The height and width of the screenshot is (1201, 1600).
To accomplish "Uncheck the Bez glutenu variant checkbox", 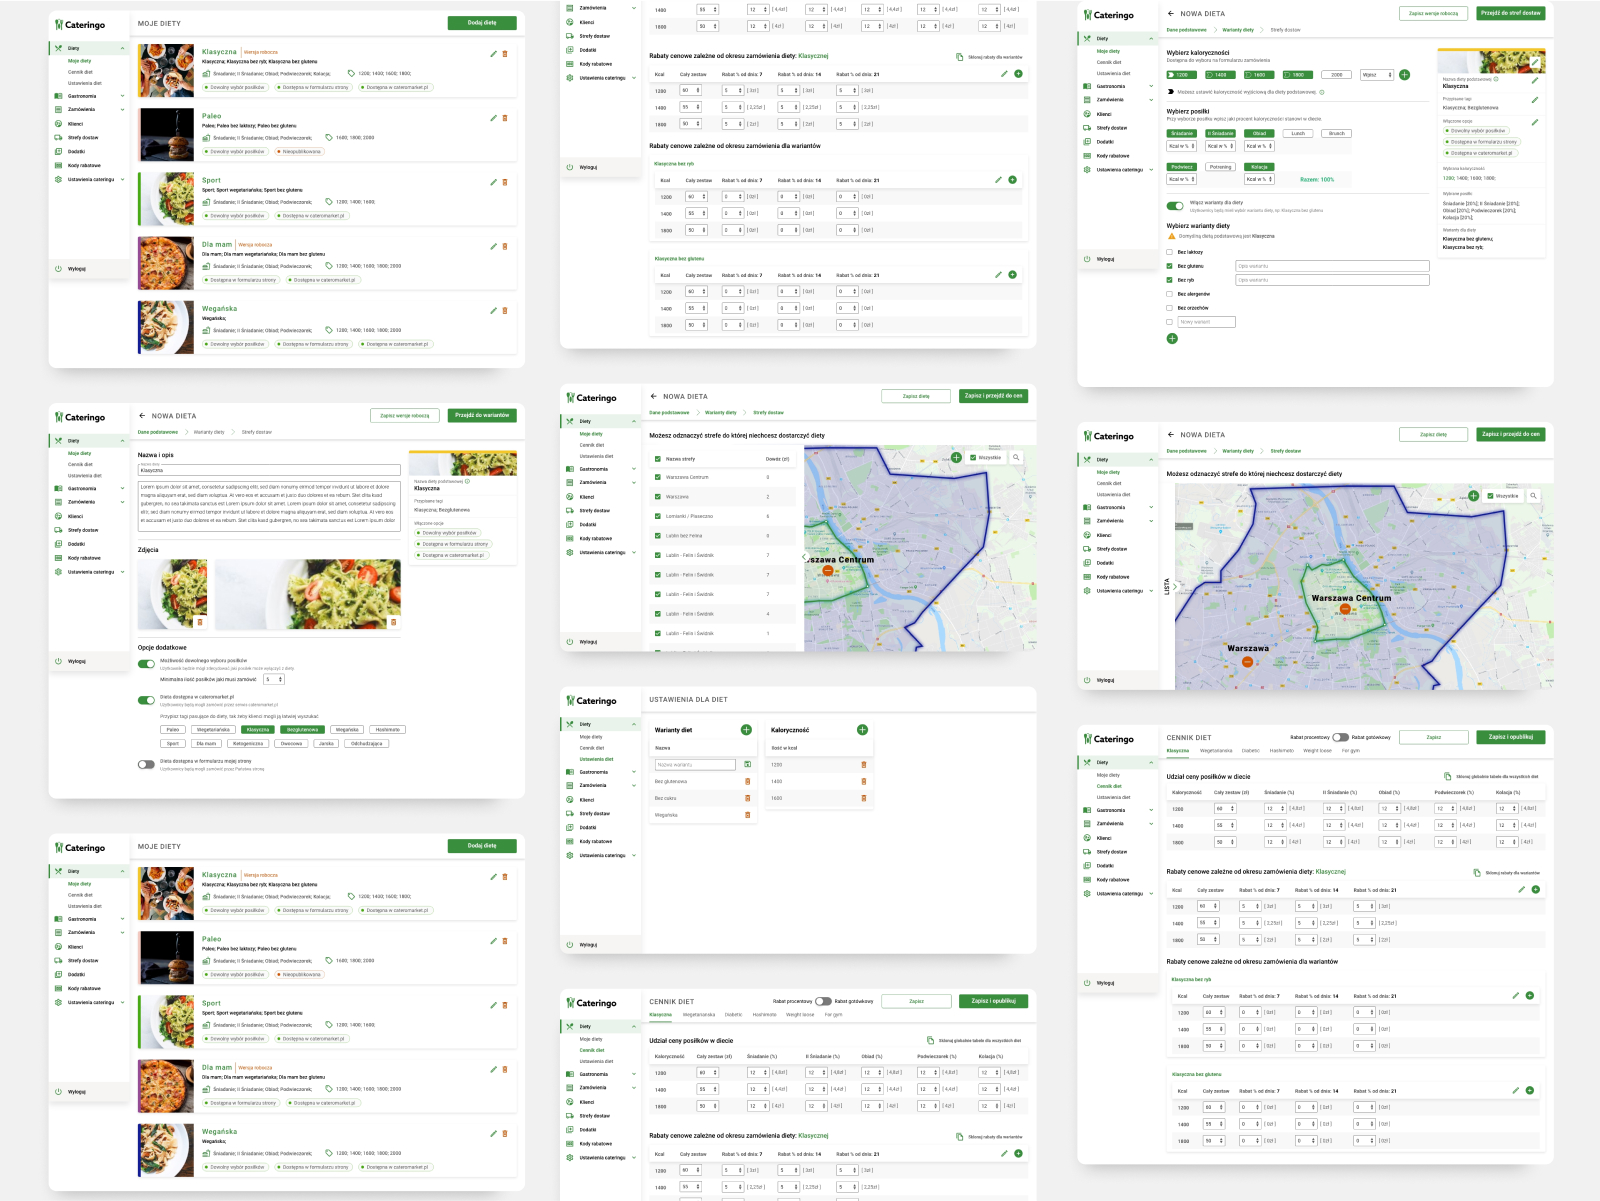I will [1170, 266].
